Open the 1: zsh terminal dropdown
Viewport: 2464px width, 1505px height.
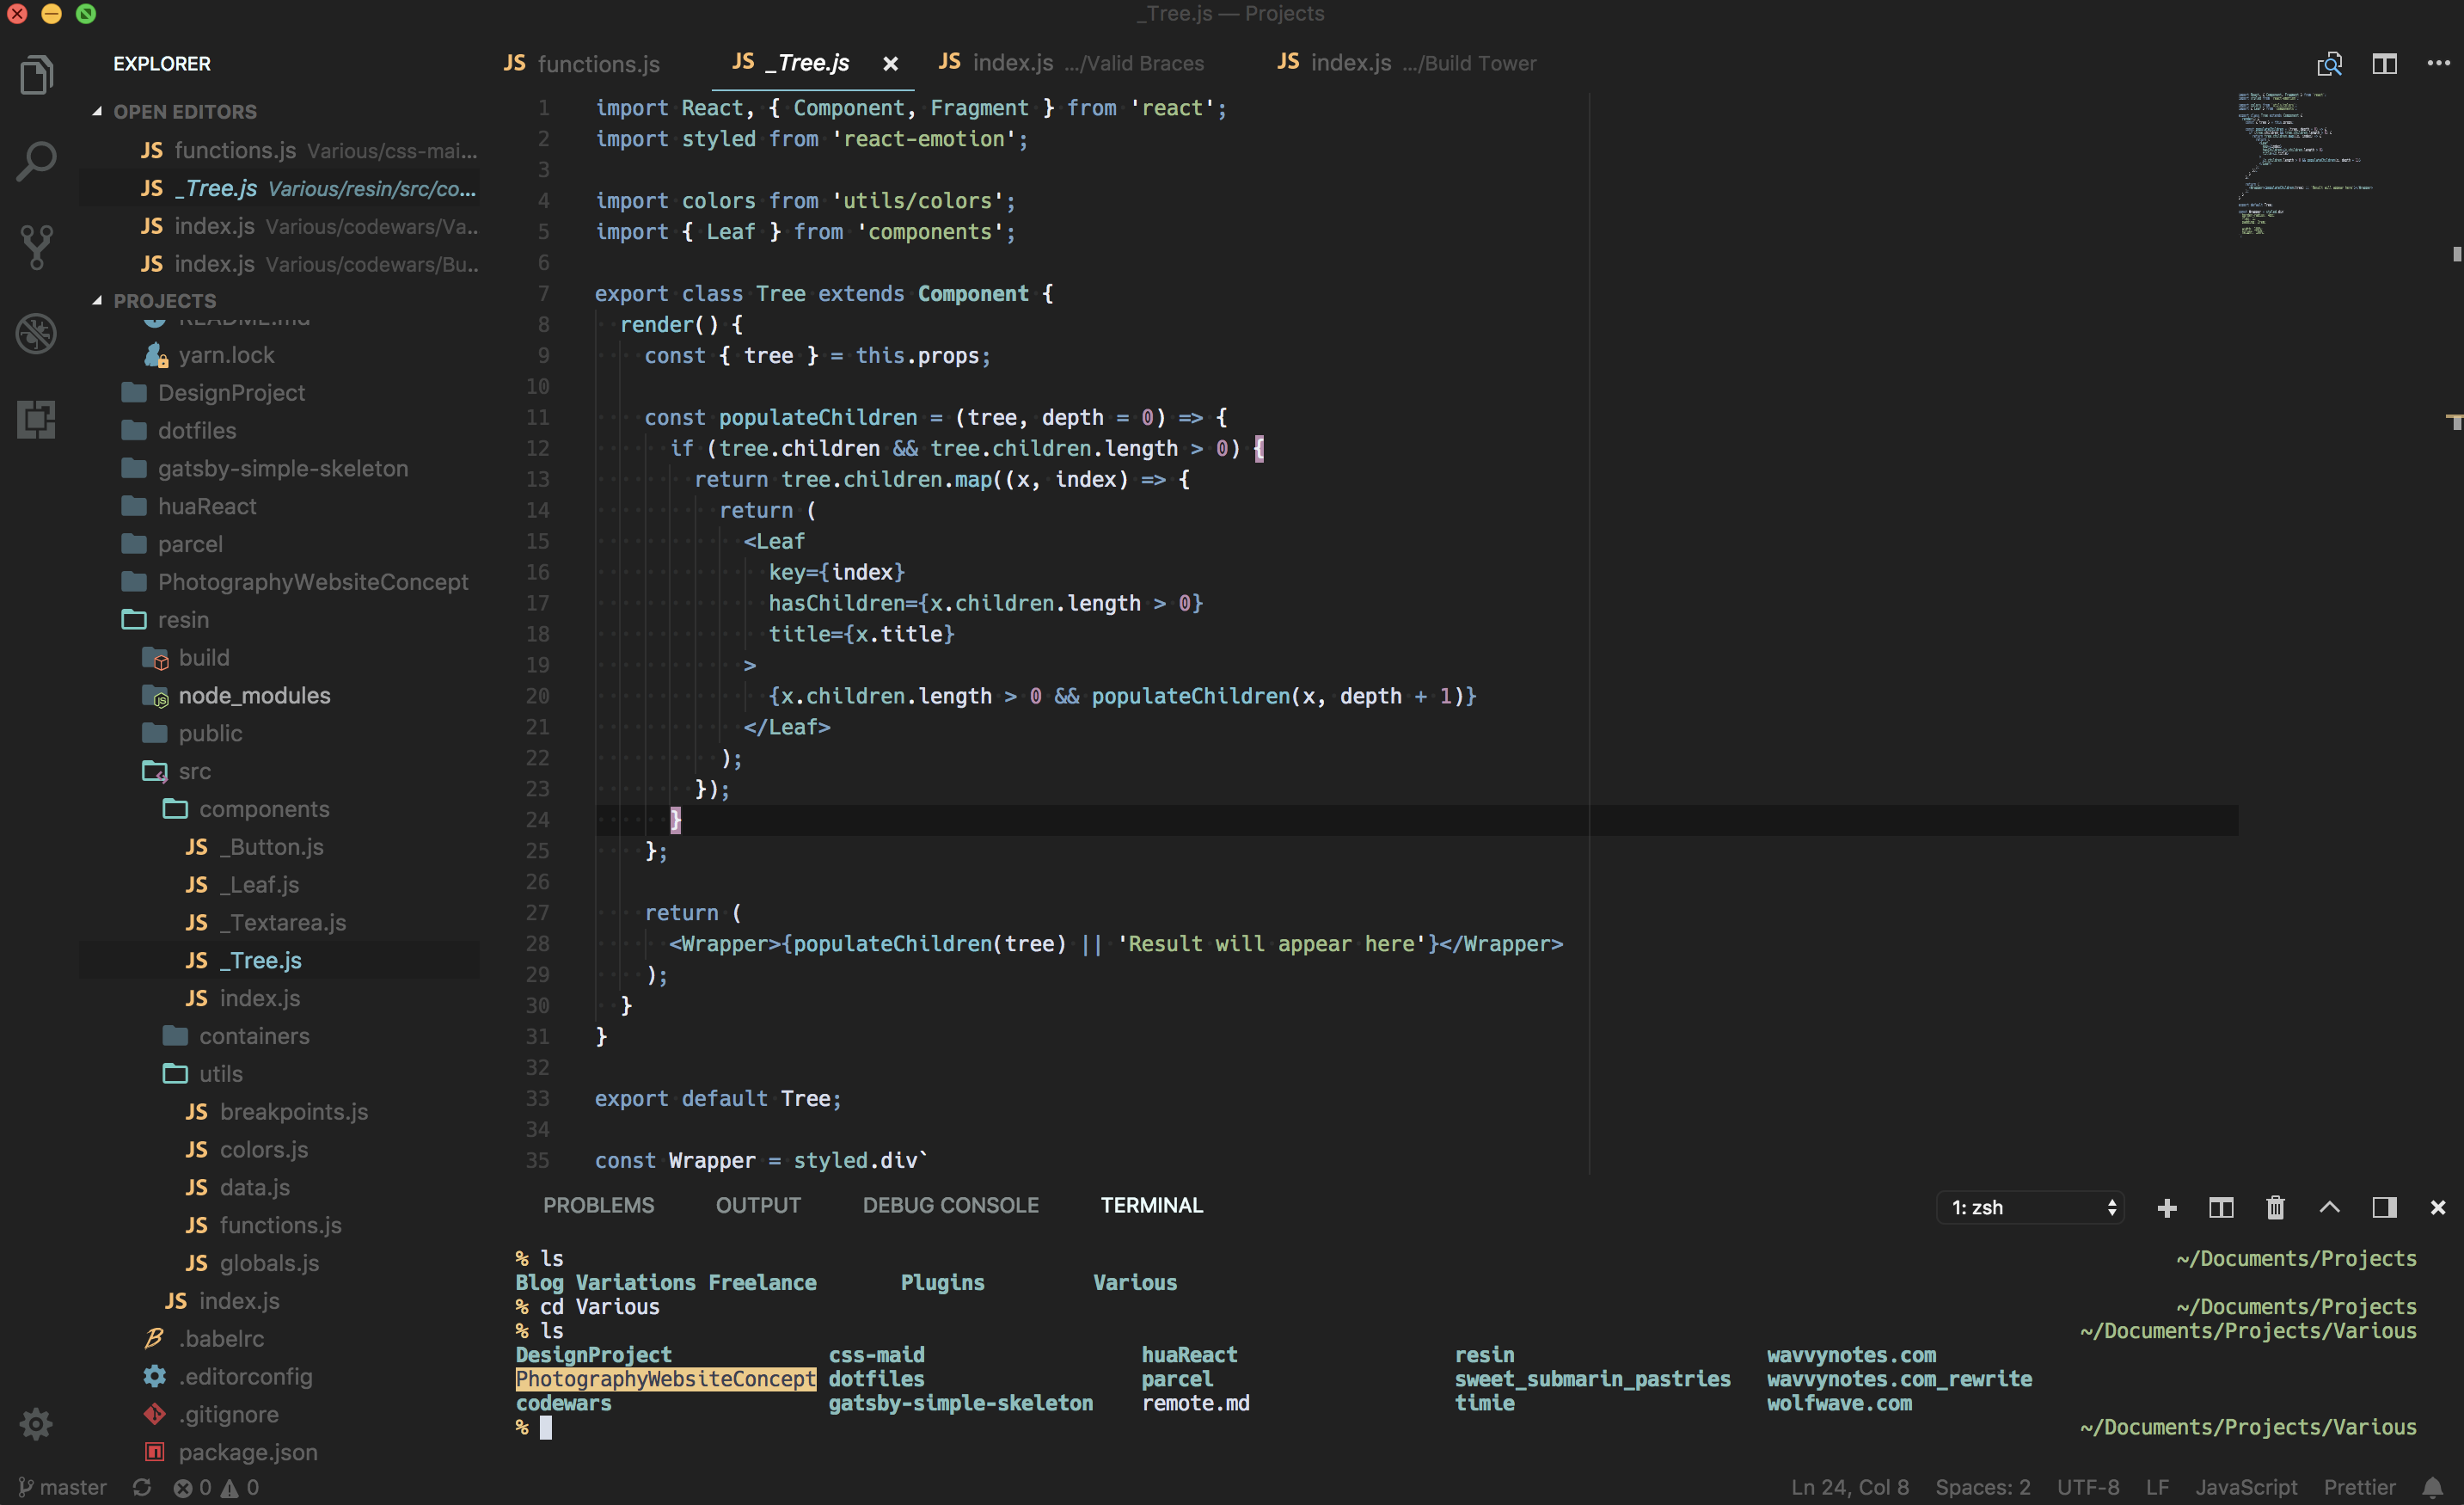(x=2030, y=1207)
